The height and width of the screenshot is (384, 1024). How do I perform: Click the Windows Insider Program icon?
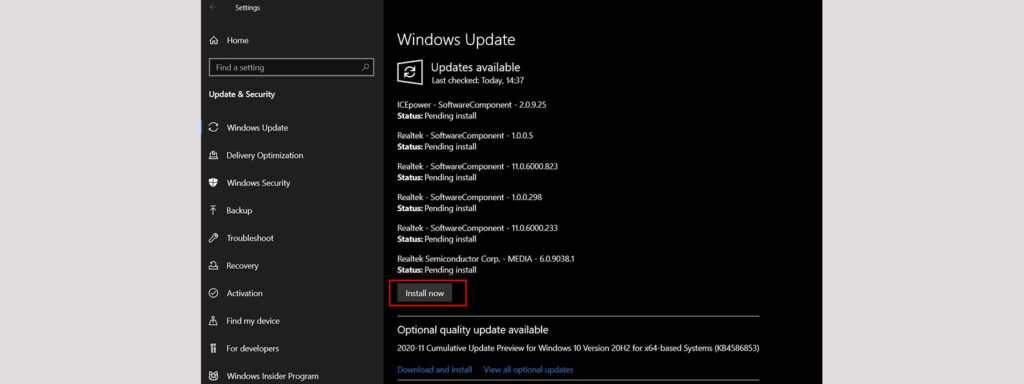point(213,376)
